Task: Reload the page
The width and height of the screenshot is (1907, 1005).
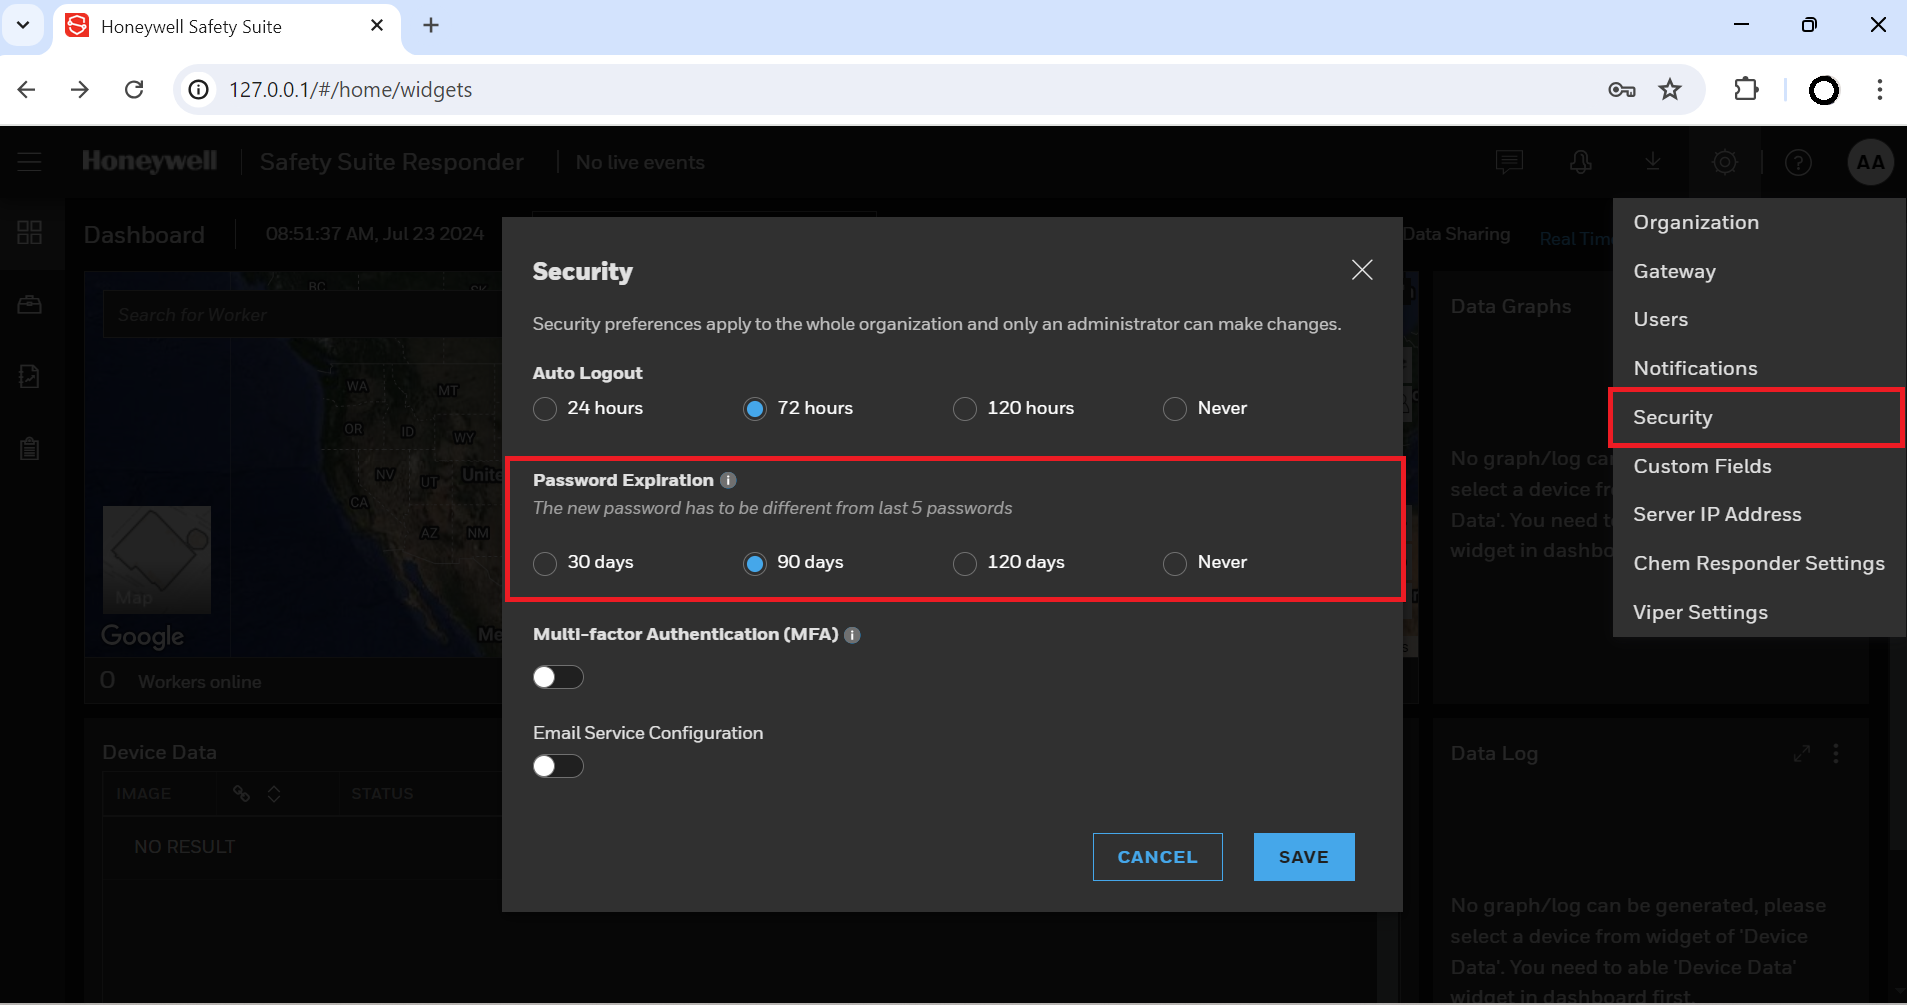Action: [134, 90]
